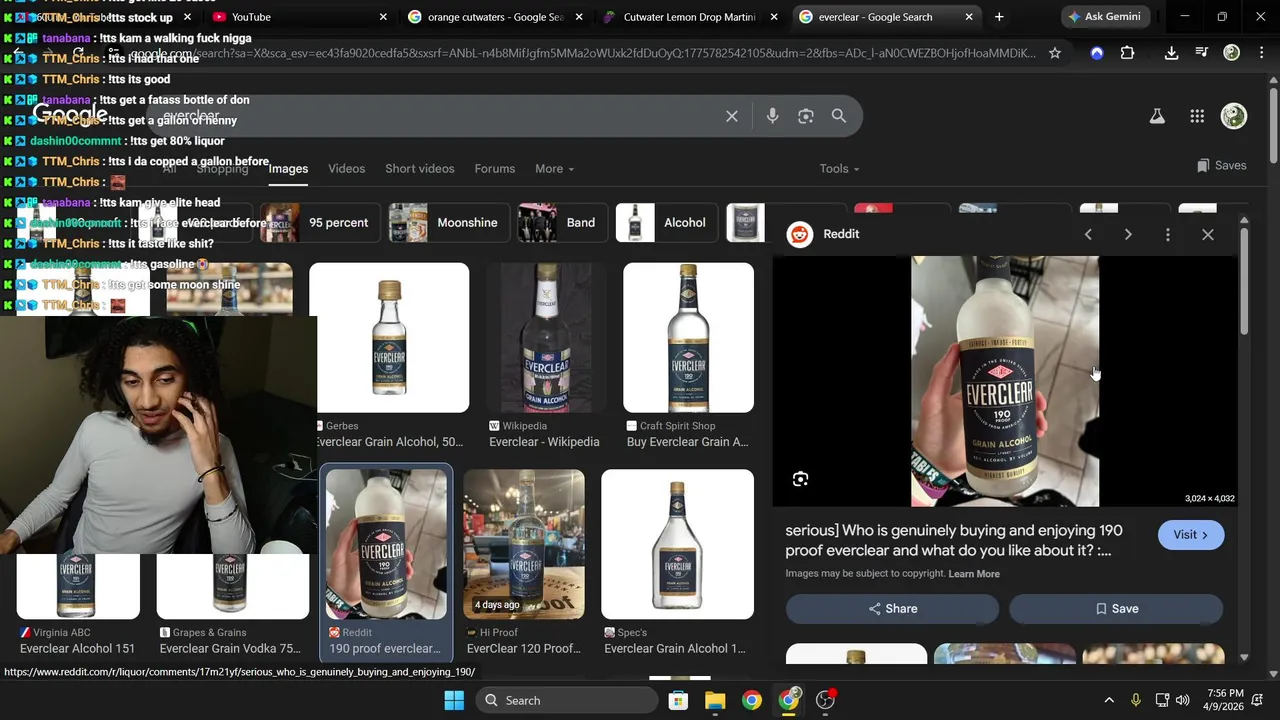1280x720 pixels.
Task: Open the Tools dropdown
Action: tap(839, 169)
